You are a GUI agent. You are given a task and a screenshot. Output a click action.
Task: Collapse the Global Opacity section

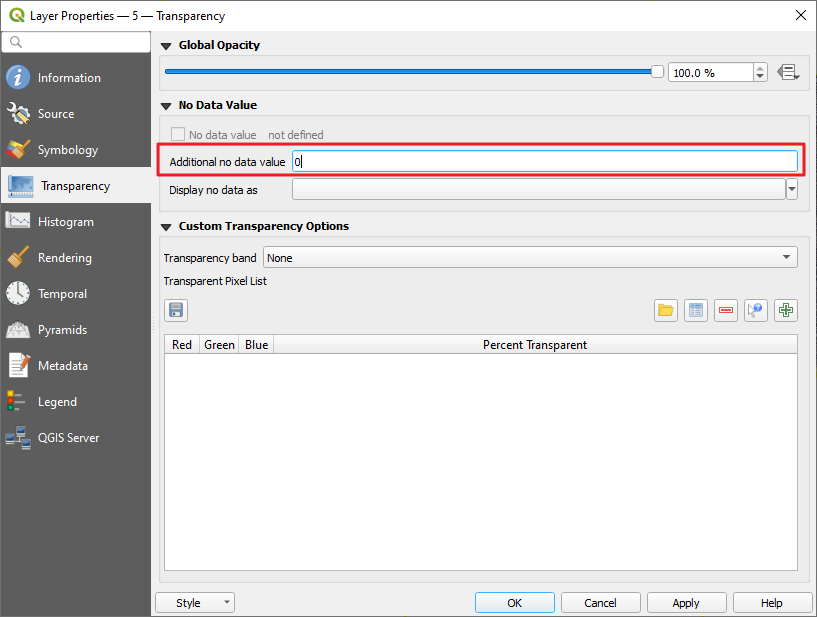(167, 46)
